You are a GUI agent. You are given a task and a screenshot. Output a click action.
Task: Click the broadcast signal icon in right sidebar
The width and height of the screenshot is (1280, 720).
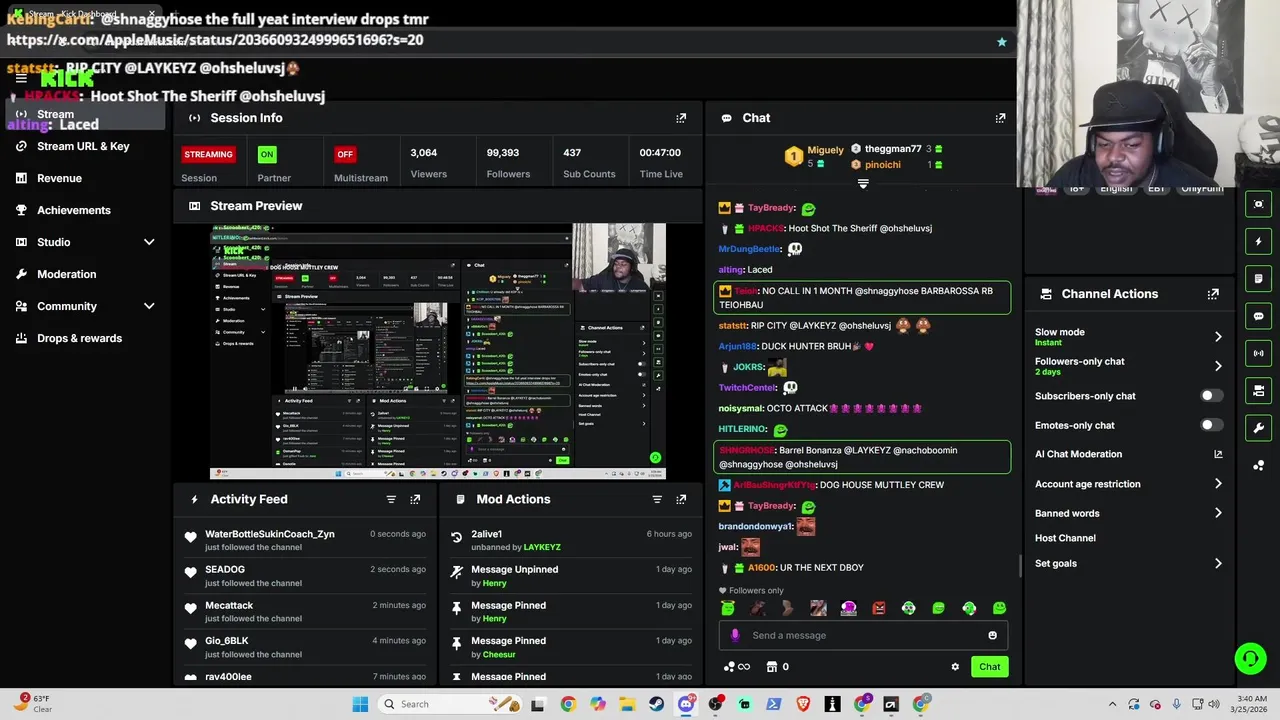point(1258,353)
